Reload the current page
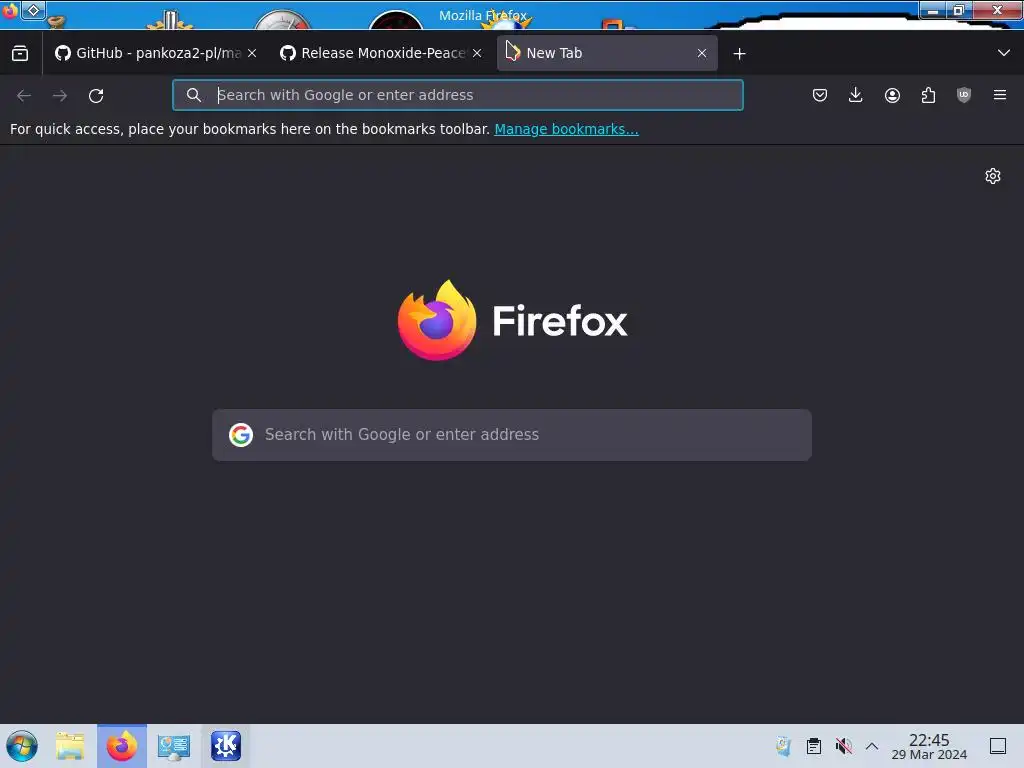 point(96,95)
